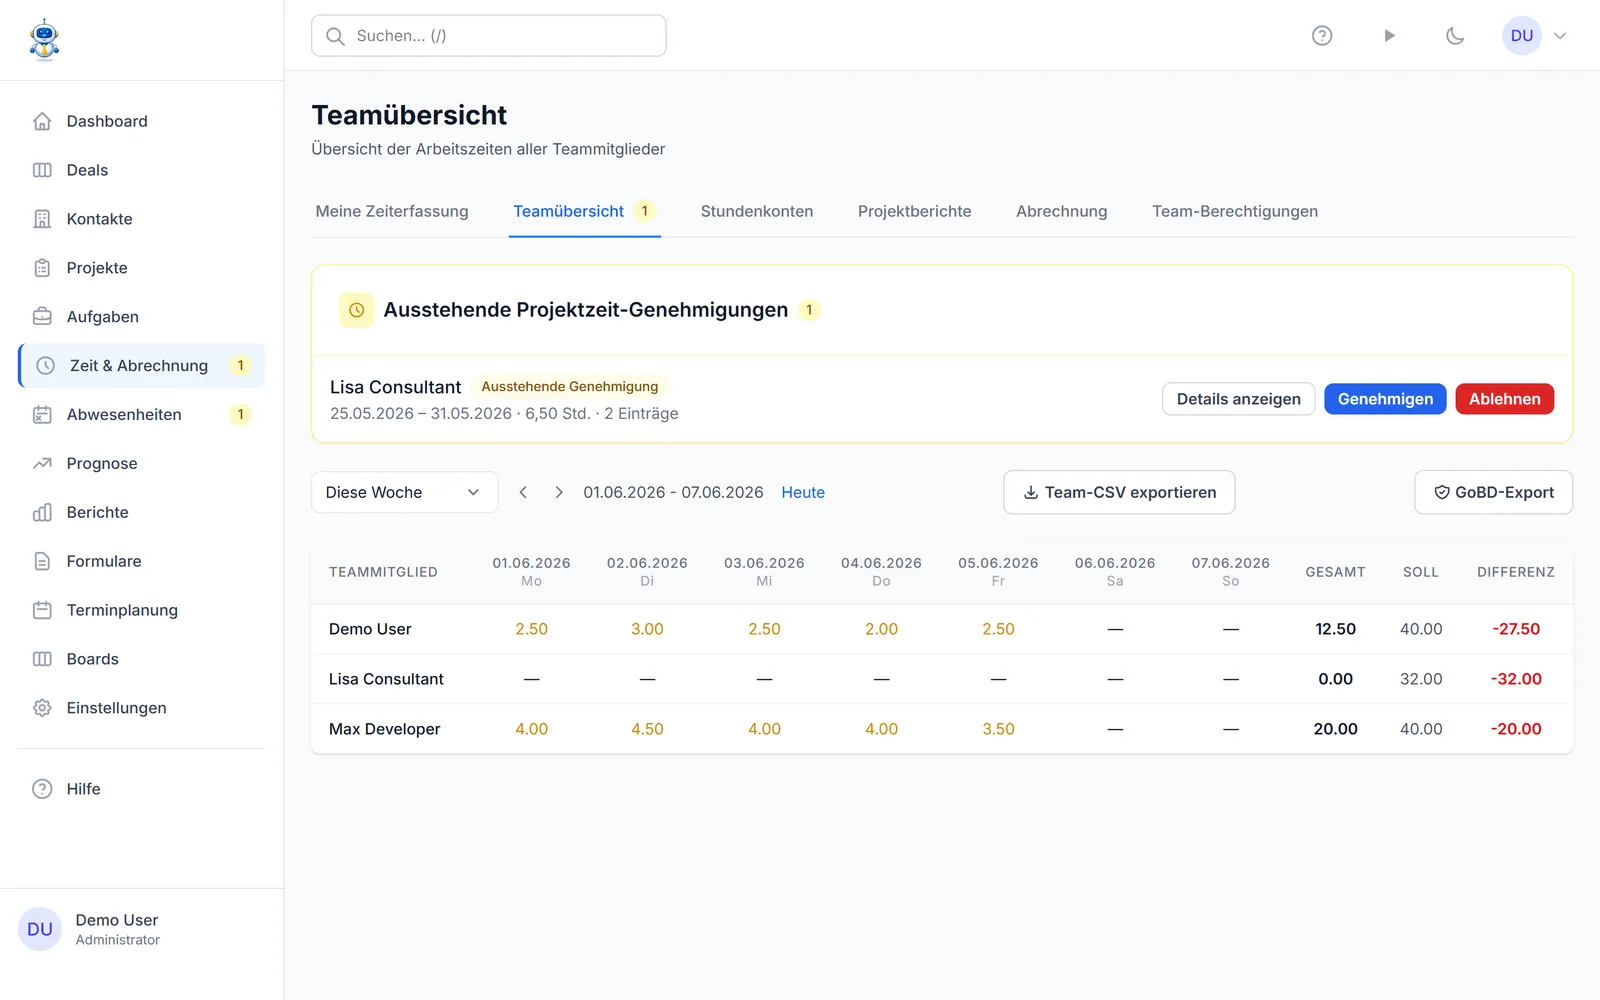The width and height of the screenshot is (1600, 1000).
Task: Switch to Stundenkonten tab
Action: tap(757, 211)
